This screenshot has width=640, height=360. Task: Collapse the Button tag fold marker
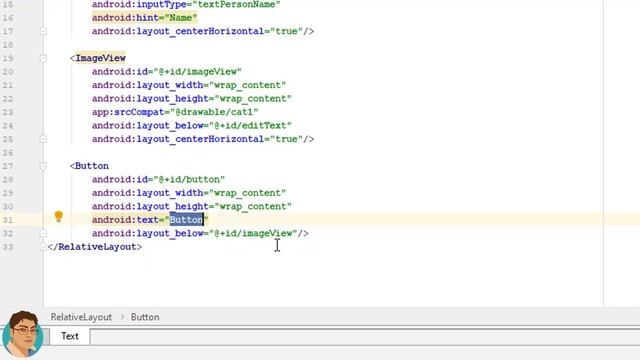43,166
